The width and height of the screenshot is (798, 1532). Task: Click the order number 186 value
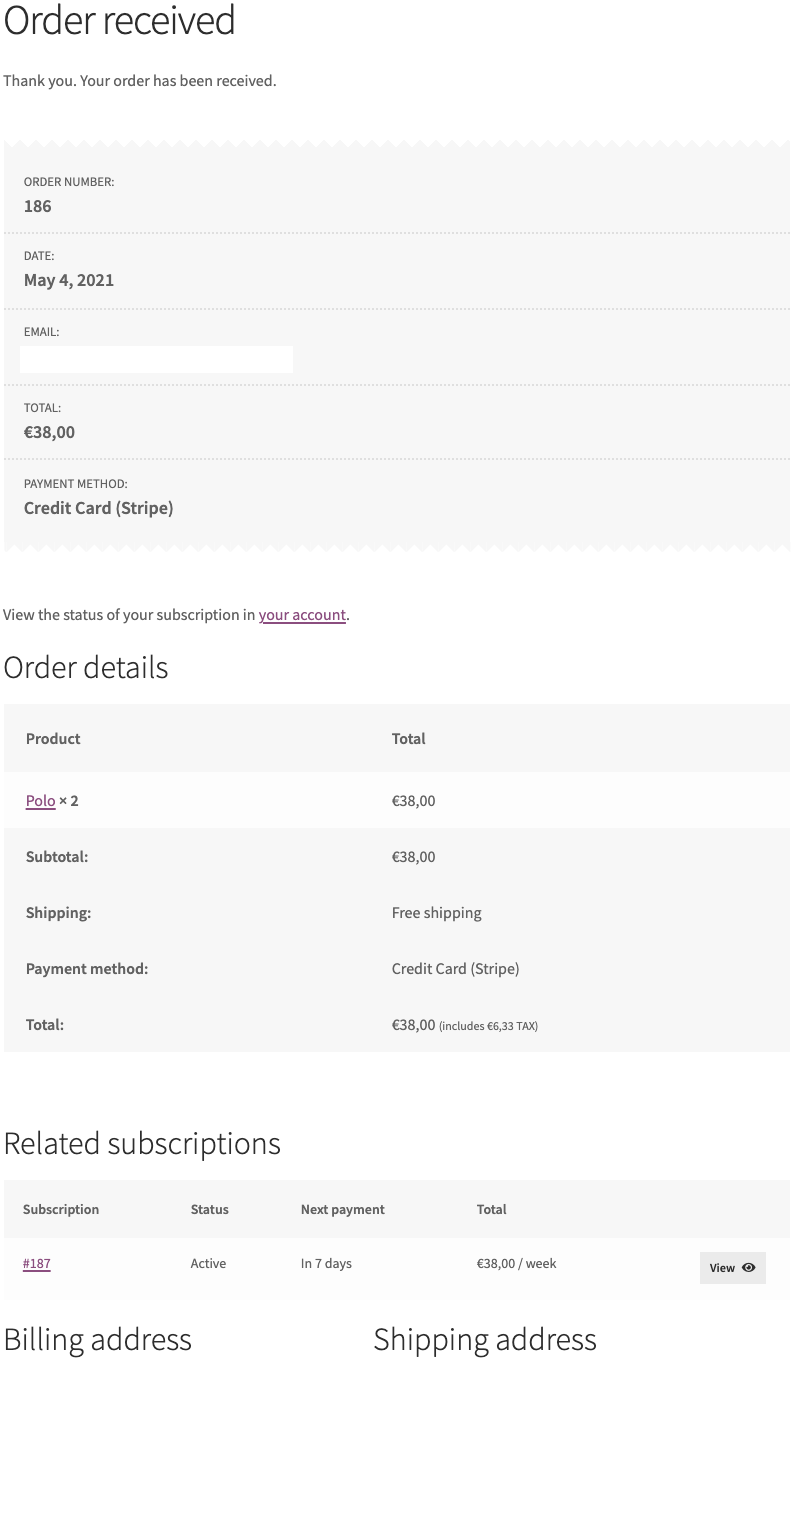coord(35,206)
